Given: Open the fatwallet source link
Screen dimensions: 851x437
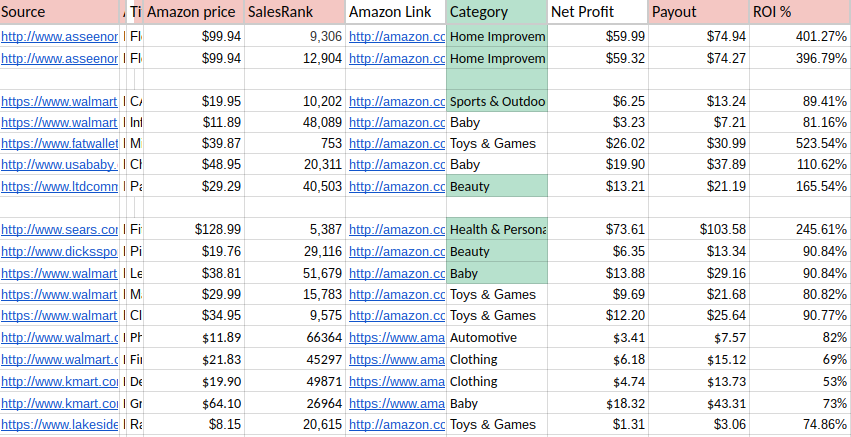Looking at the screenshot, I should pyautogui.click(x=60, y=143).
